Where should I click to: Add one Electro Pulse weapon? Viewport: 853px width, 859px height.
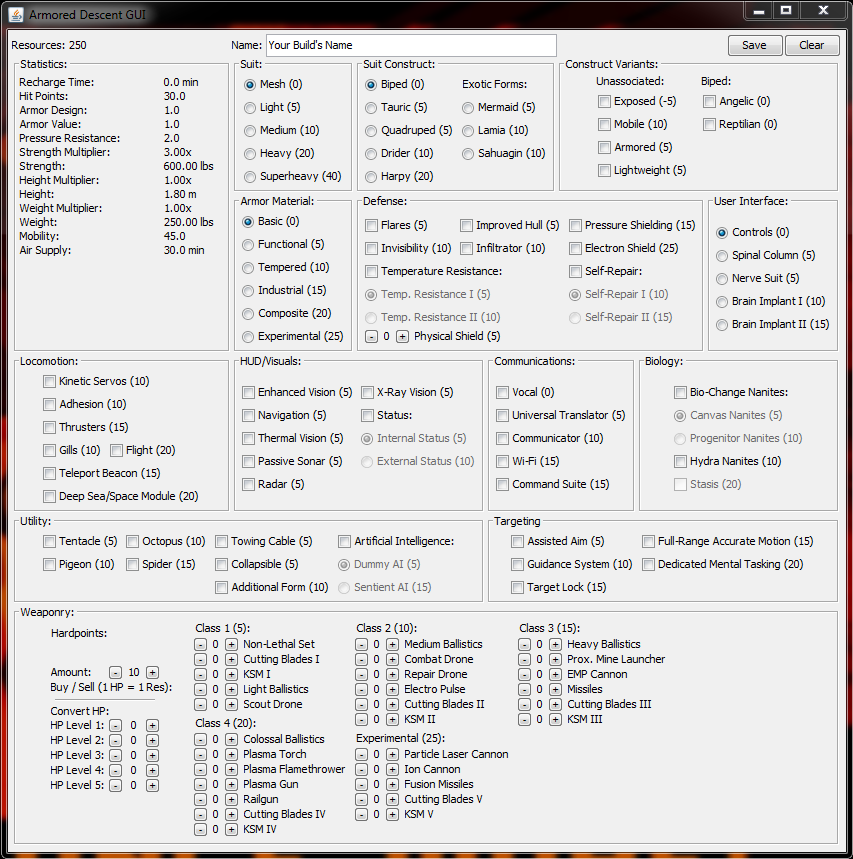pyautogui.click(x=392, y=689)
